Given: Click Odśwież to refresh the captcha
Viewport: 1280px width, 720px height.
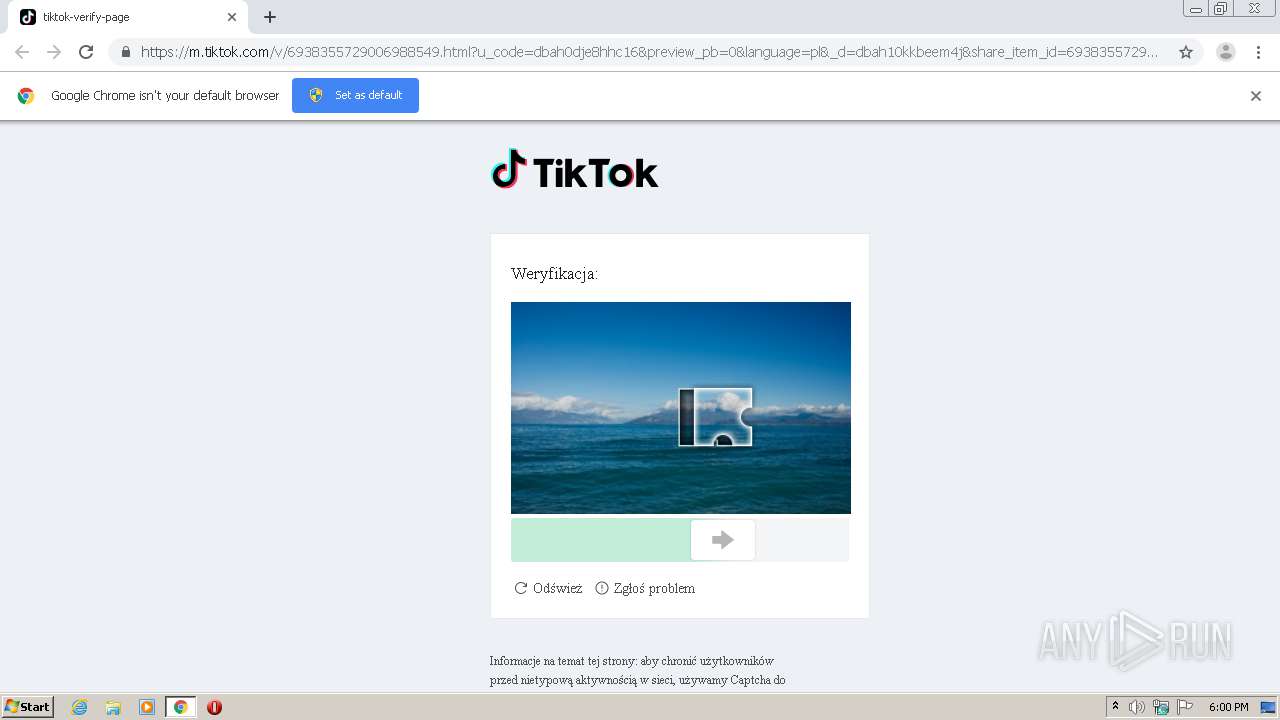Looking at the screenshot, I should [x=548, y=588].
